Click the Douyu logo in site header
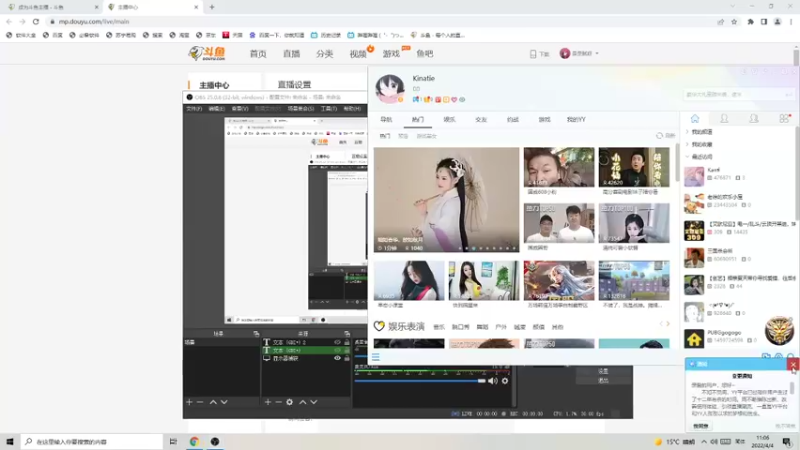 207,53
